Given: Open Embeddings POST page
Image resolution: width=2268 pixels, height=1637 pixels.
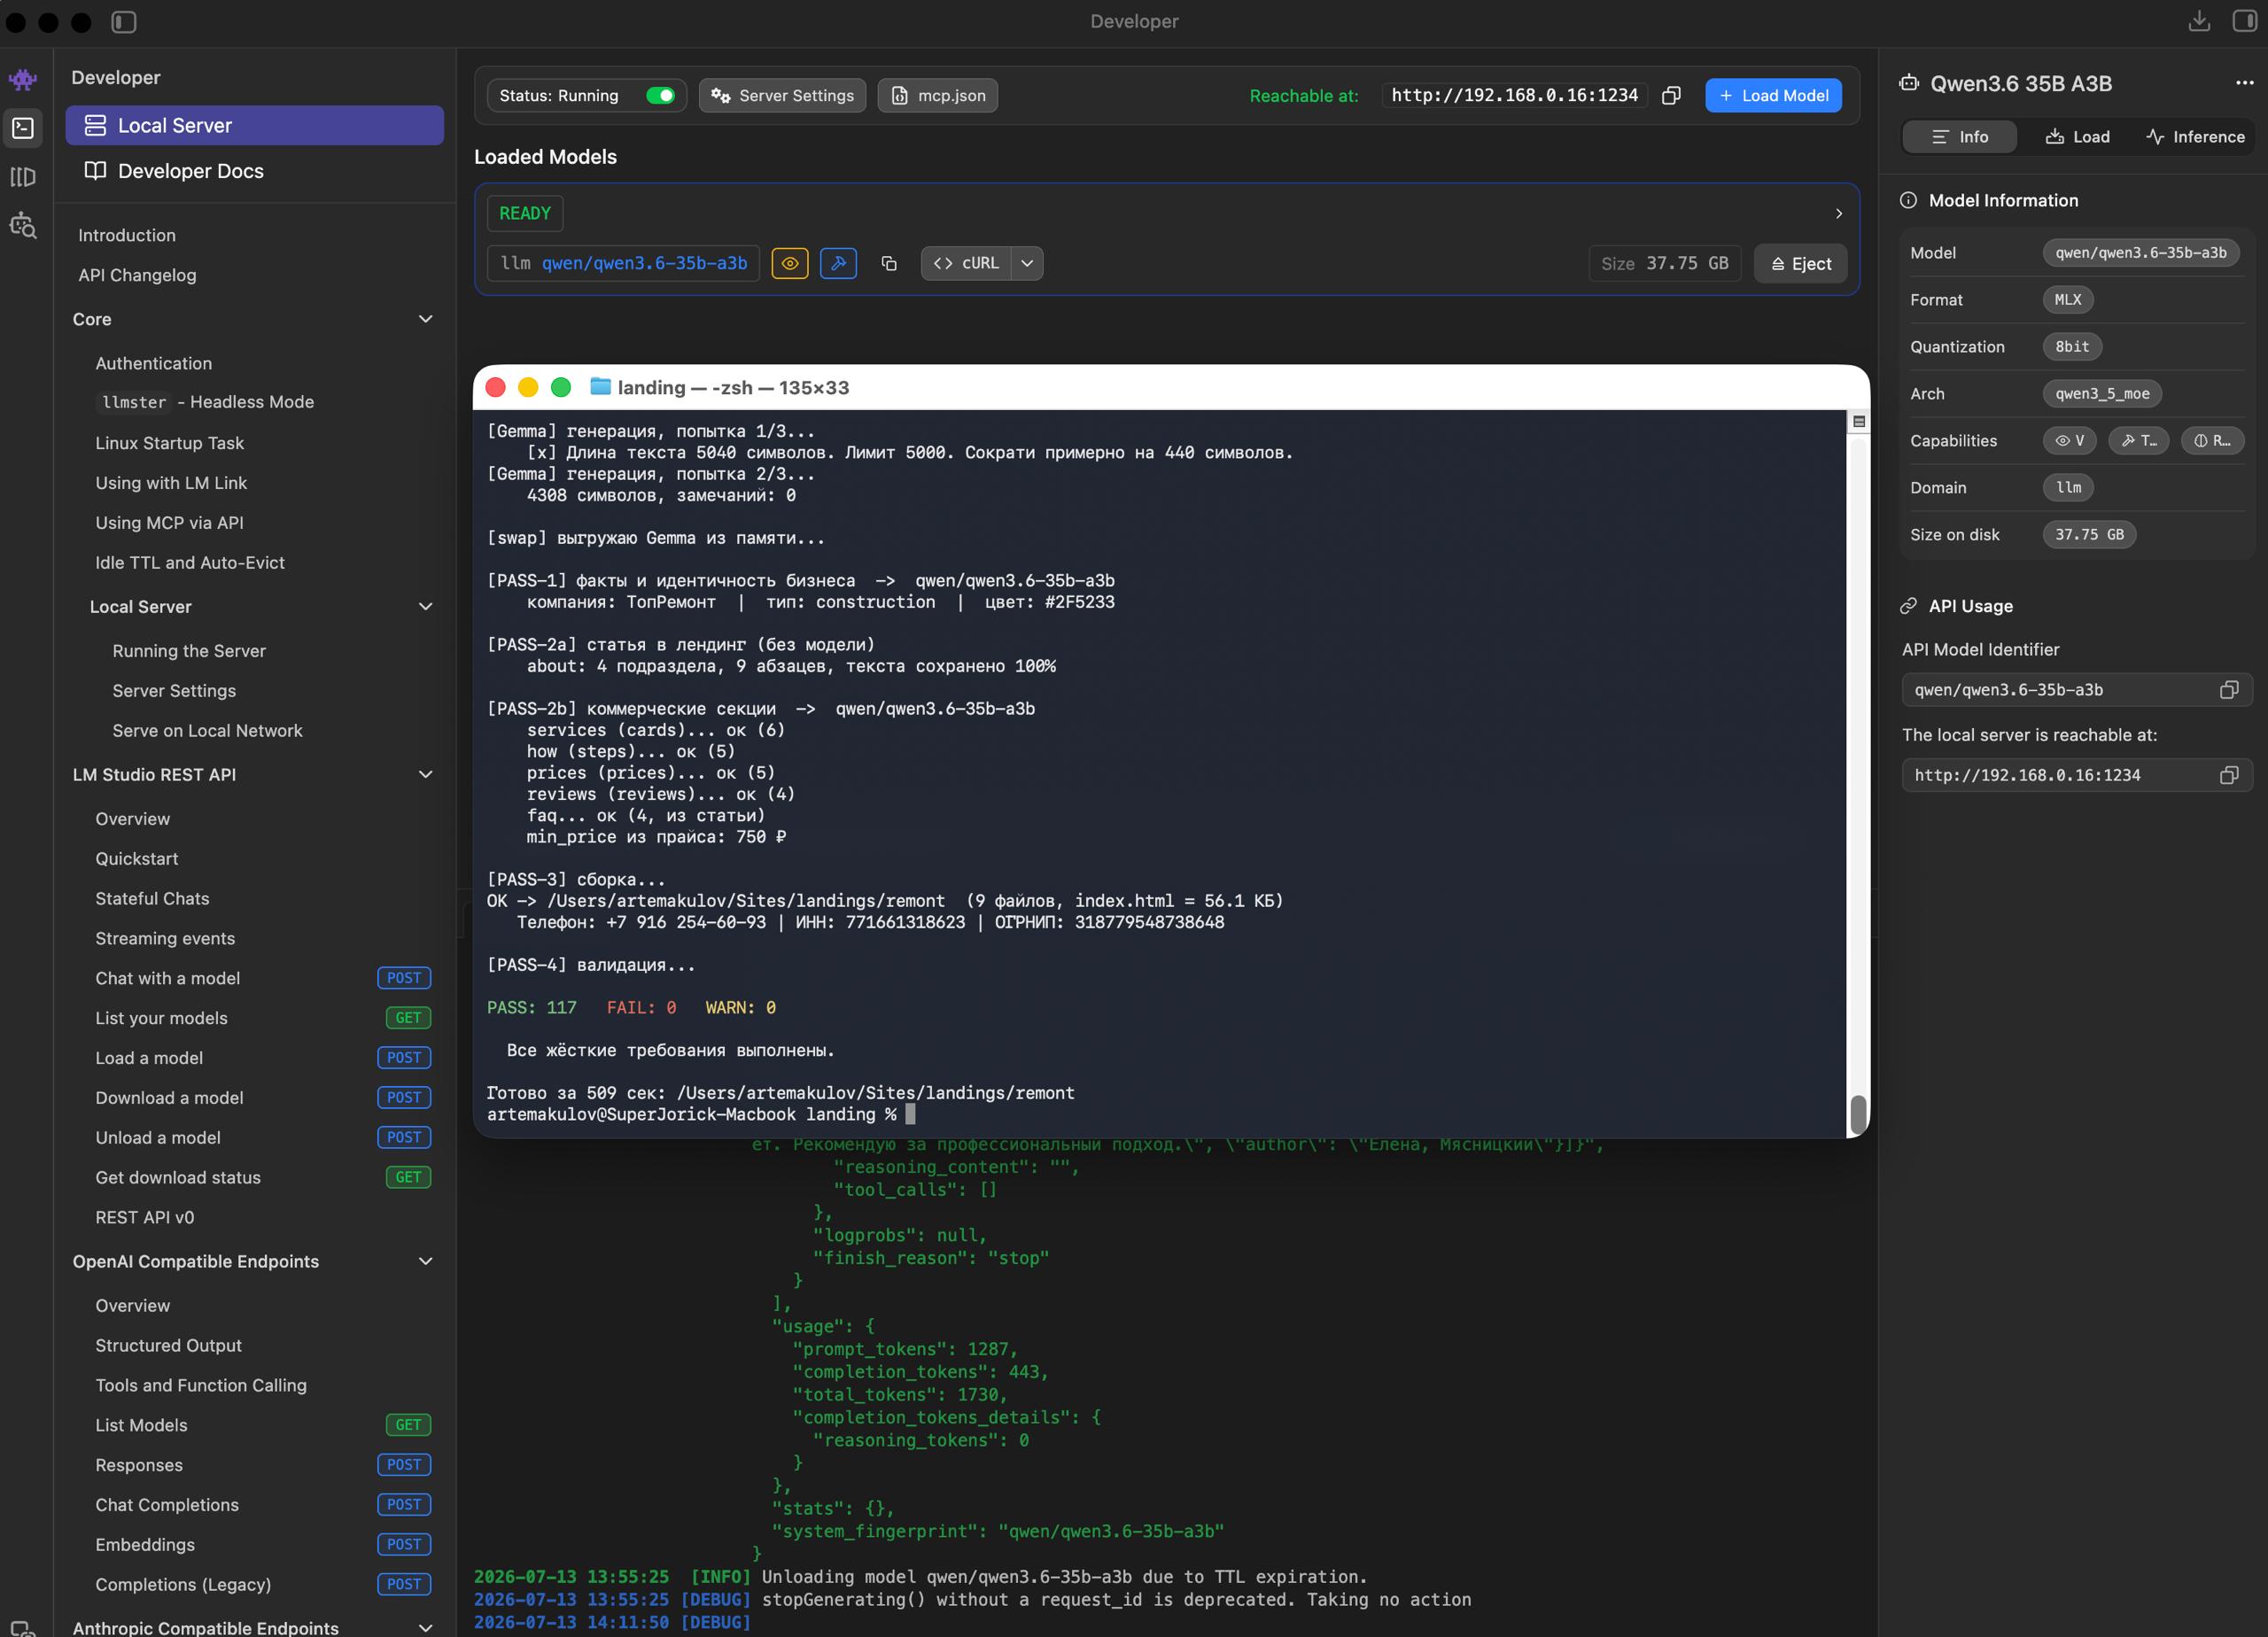Looking at the screenshot, I should coord(263,1545).
